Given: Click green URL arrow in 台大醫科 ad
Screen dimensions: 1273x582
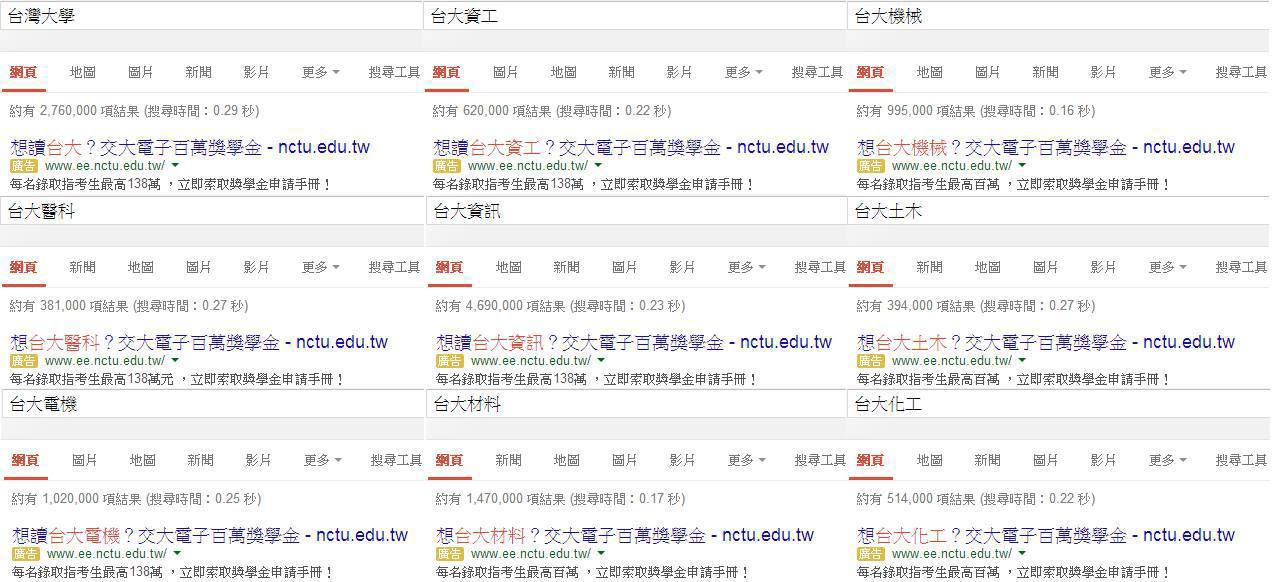Looking at the screenshot, I should click(175, 360).
